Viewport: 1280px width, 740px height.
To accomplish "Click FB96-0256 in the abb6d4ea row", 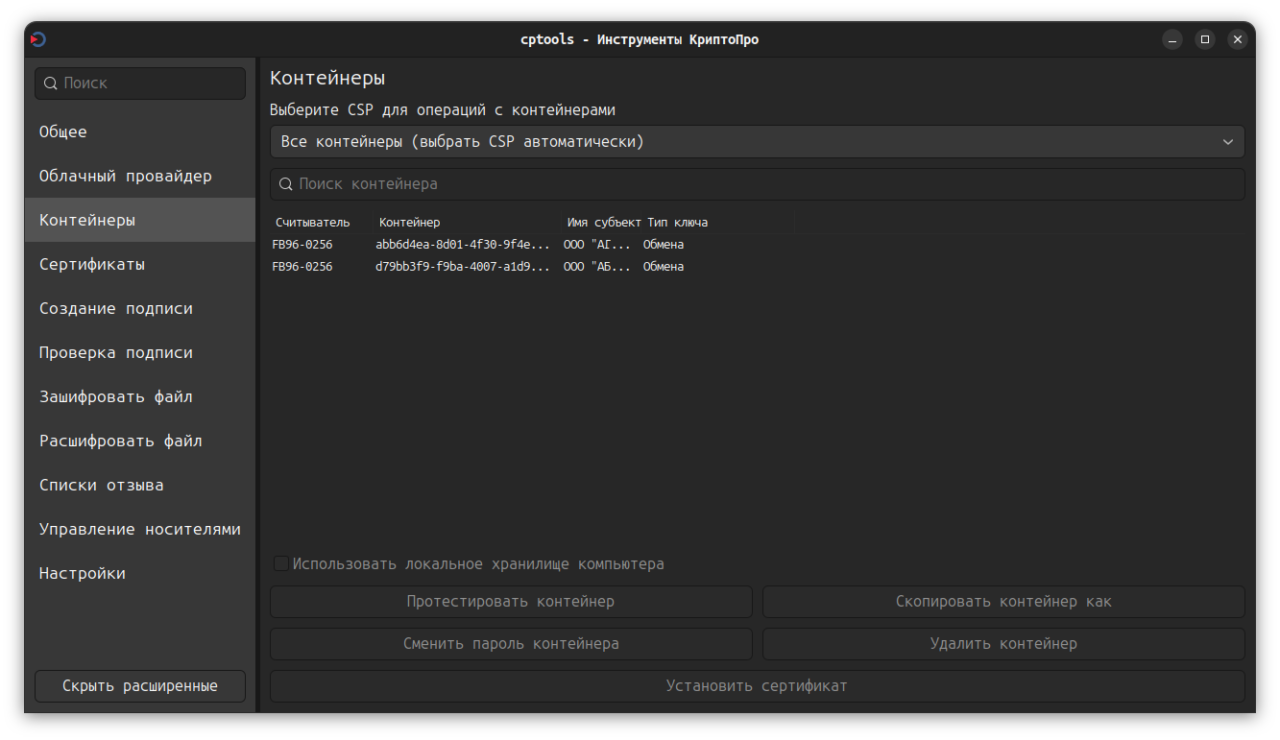I will pos(302,245).
